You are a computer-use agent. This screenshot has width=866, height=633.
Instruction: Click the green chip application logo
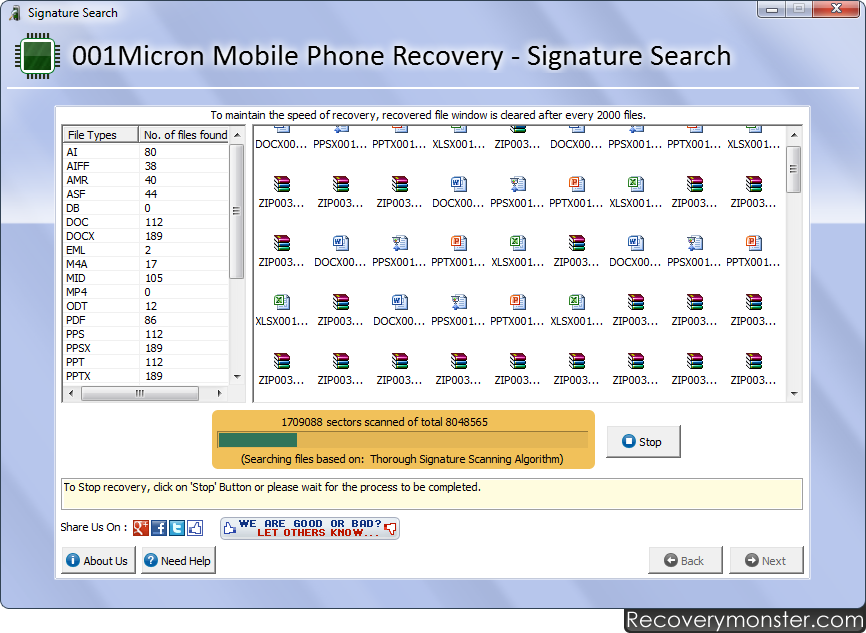click(x=38, y=56)
